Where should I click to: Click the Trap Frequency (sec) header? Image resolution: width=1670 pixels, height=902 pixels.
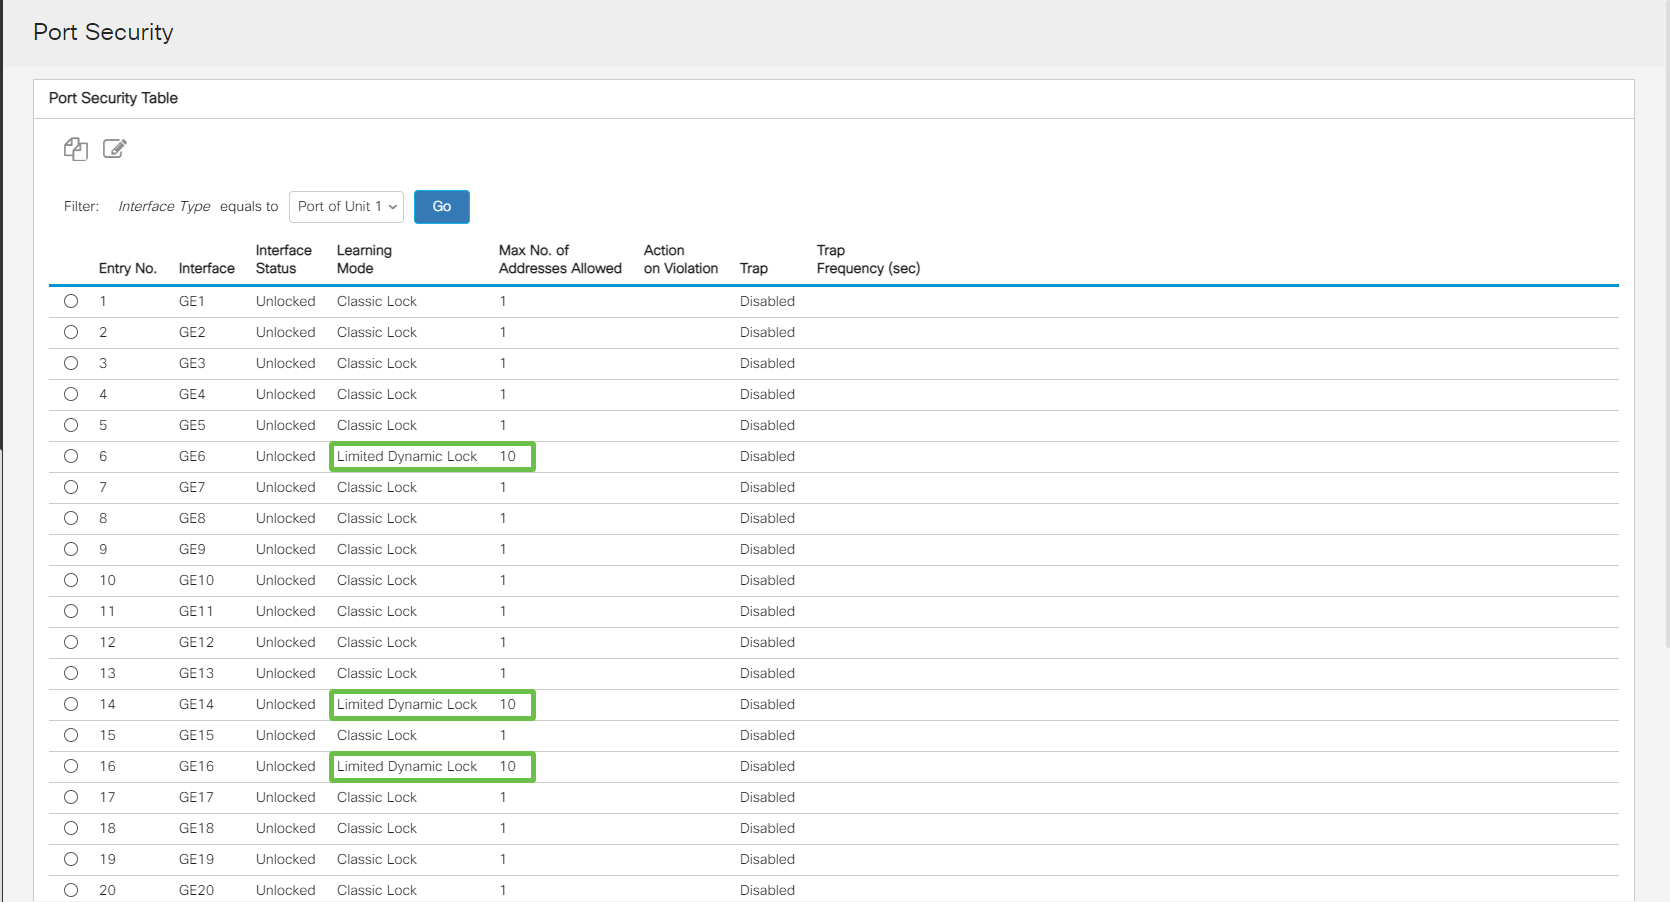[867, 259]
